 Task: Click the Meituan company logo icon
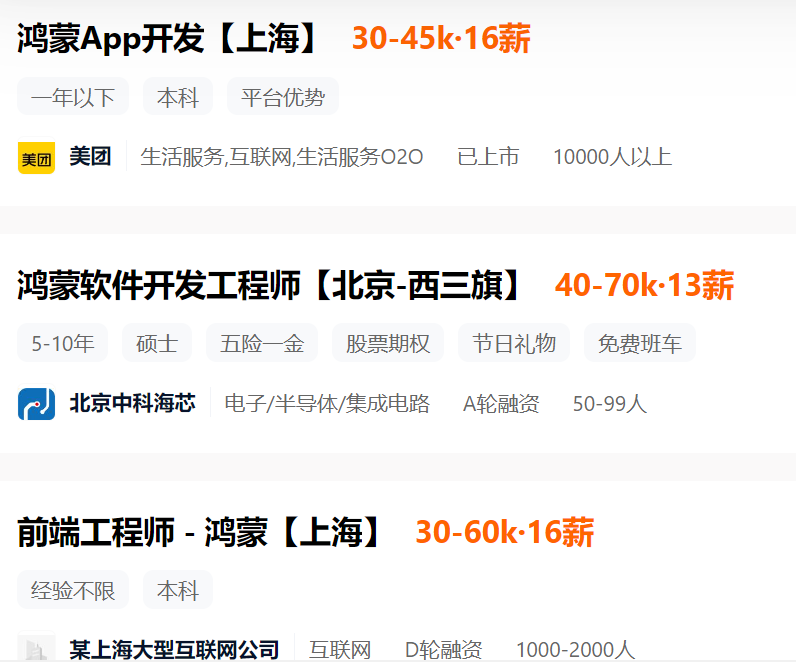[37, 158]
